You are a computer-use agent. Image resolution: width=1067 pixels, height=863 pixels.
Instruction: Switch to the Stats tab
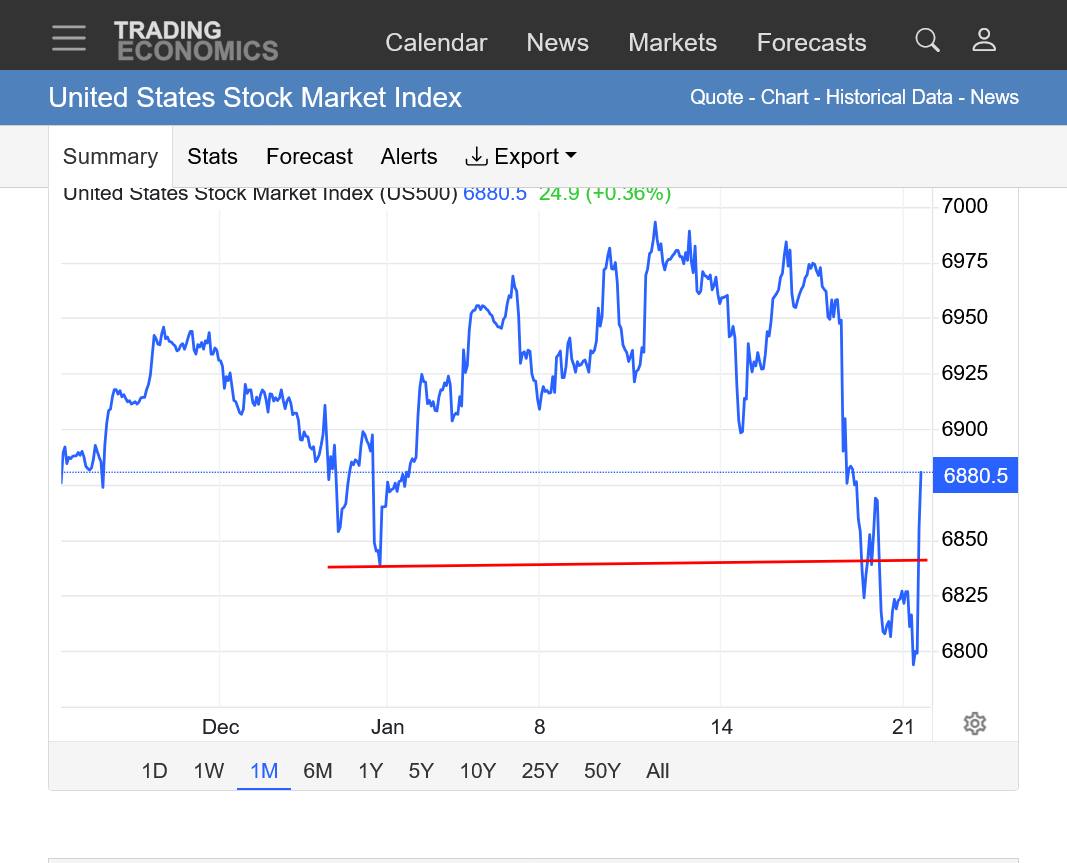click(x=212, y=157)
